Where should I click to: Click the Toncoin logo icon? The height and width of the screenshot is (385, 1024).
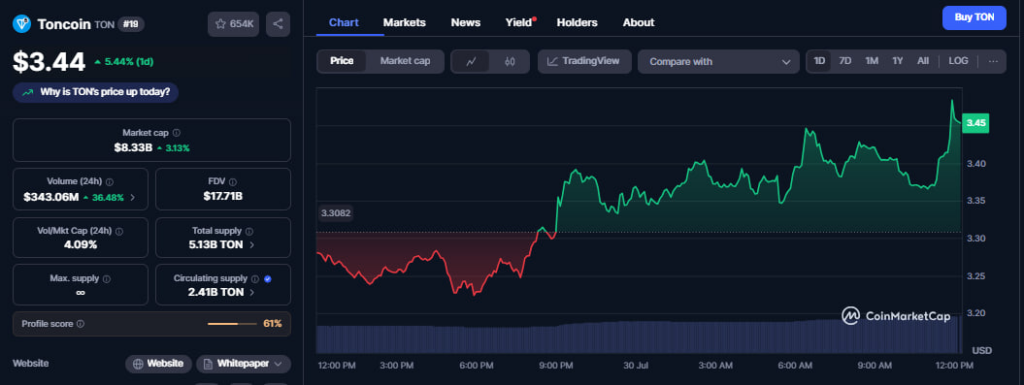point(22,24)
